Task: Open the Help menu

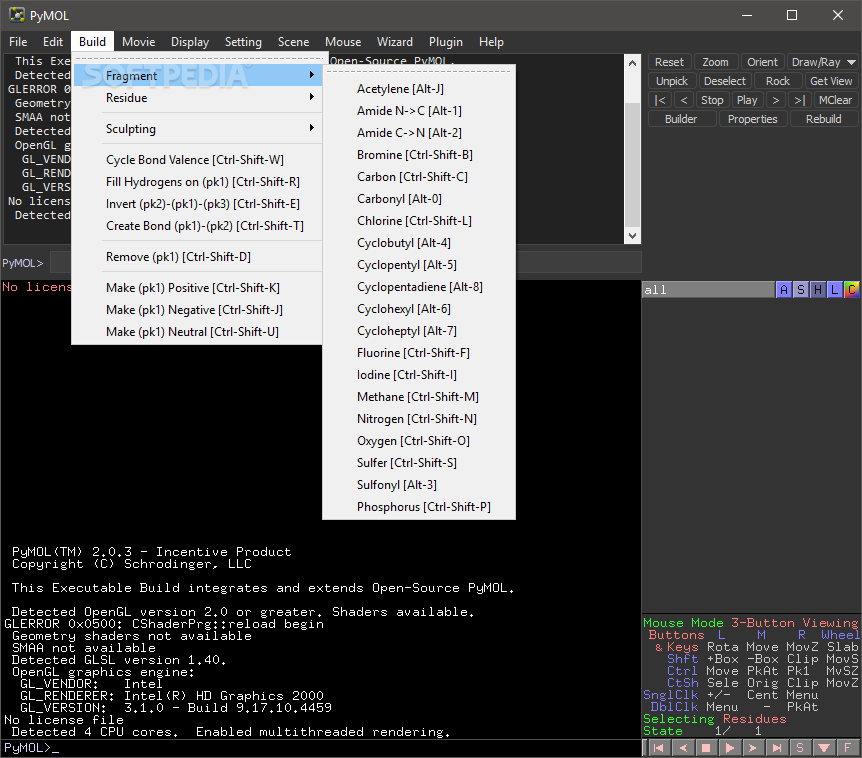Action: pos(491,42)
